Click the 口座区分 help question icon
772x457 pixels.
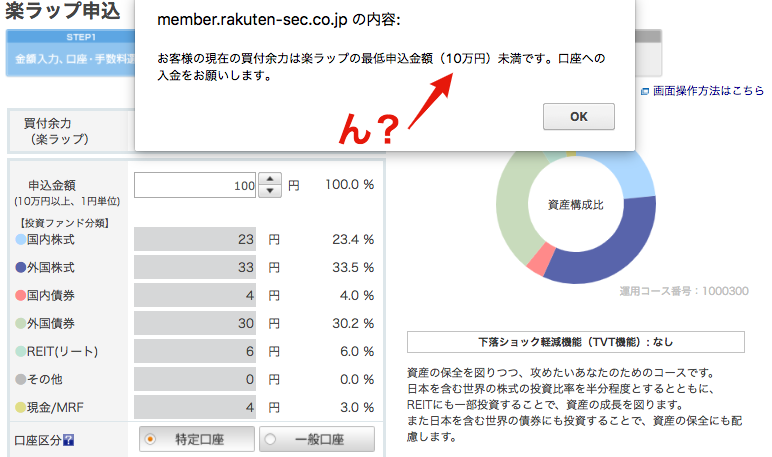pos(68,440)
